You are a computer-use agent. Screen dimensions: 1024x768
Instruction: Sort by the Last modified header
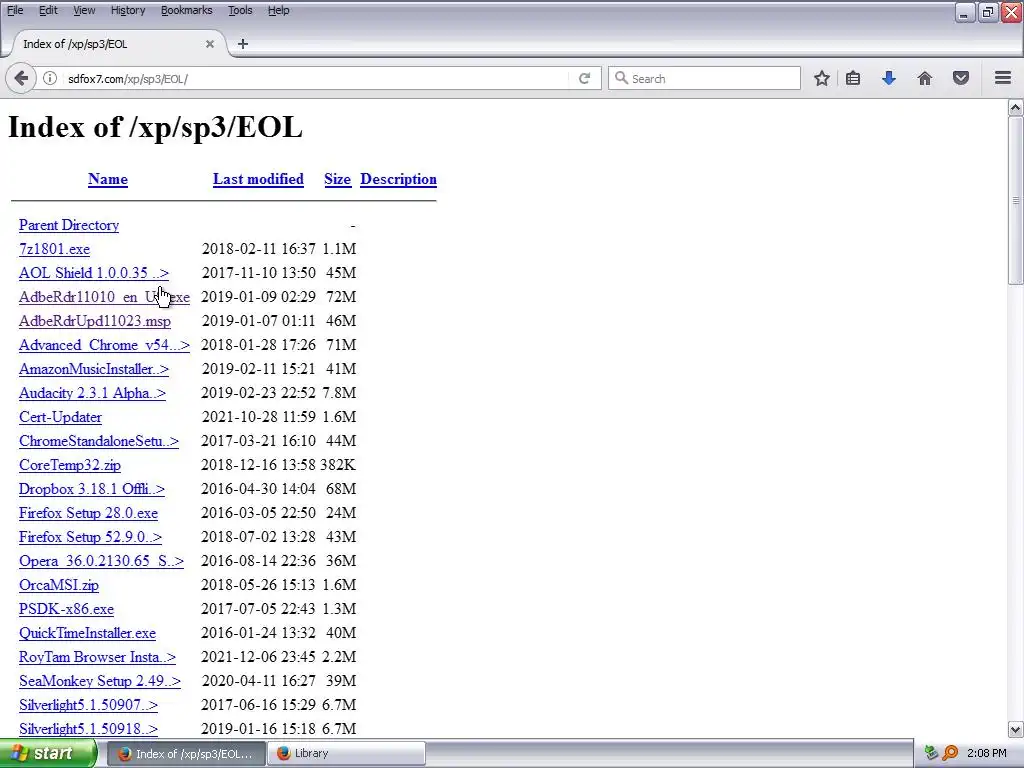258,179
